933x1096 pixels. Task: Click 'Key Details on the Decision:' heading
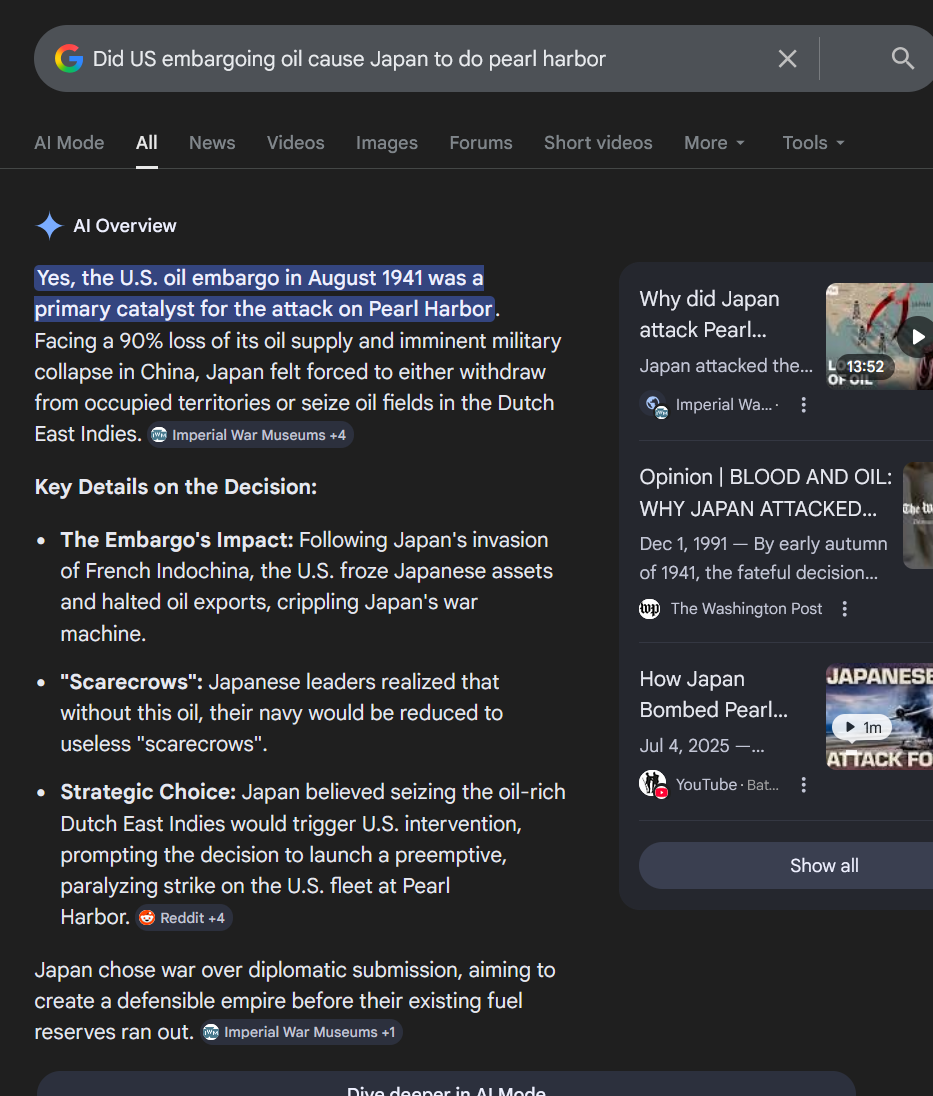tap(175, 486)
